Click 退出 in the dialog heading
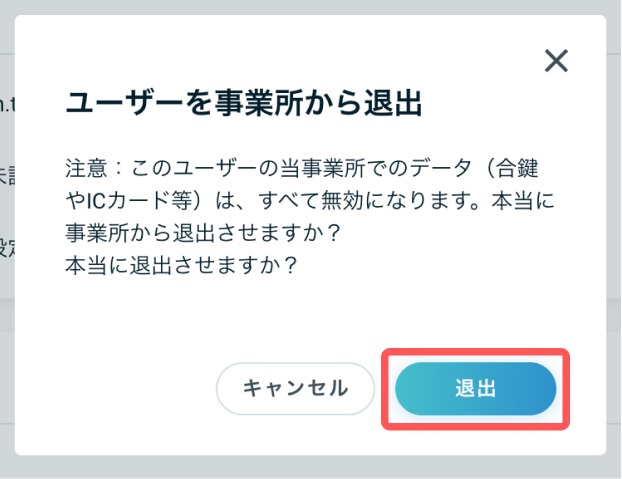Image resolution: width=622 pixels, height=479 pixels. [393, 103]
